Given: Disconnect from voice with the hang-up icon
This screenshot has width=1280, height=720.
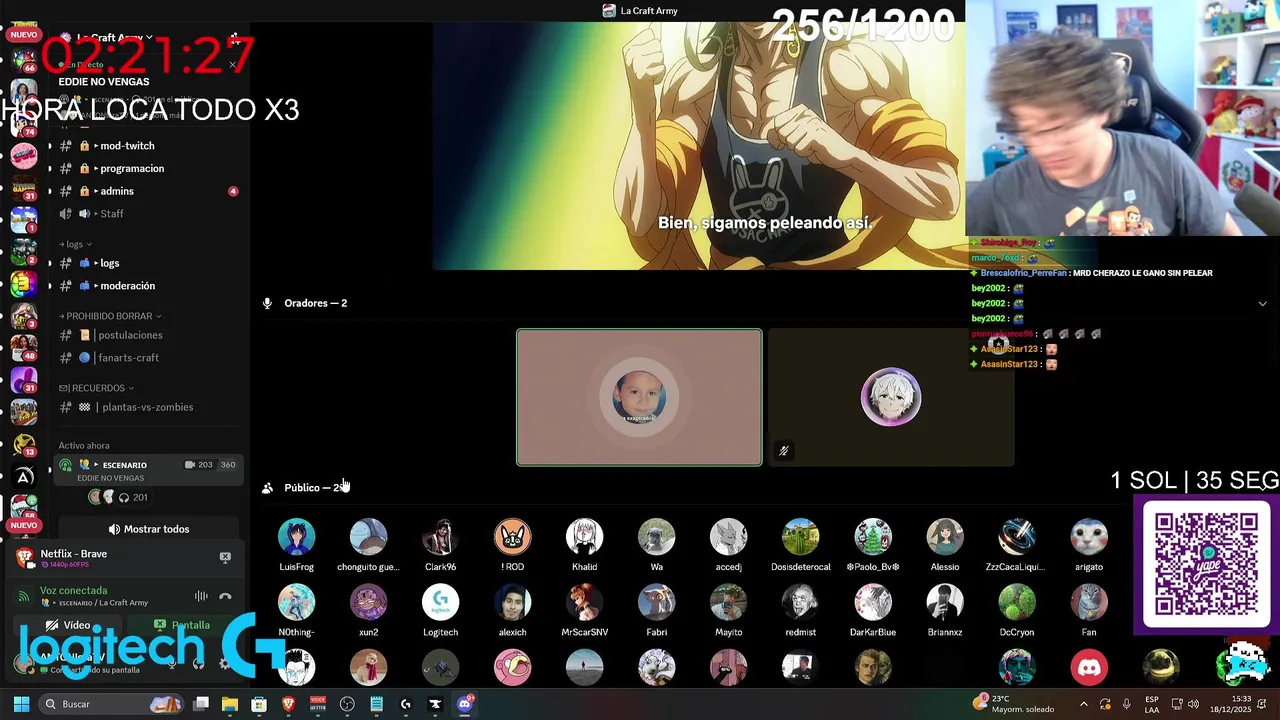Looking at the screenshot, I should tap(225, 596).
